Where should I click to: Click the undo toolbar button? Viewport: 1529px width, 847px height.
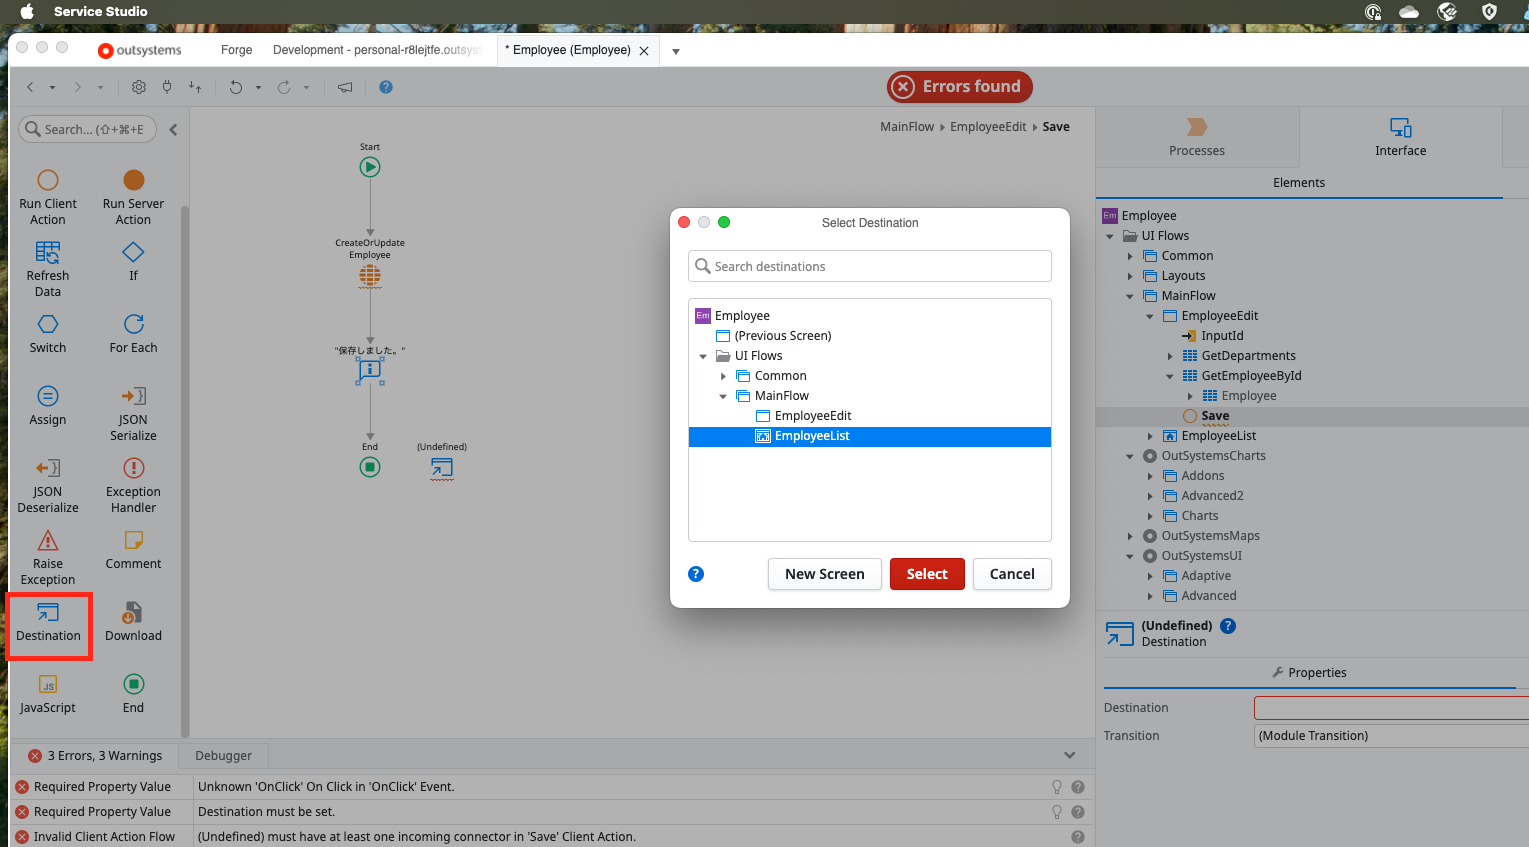(x=236, y=87)
